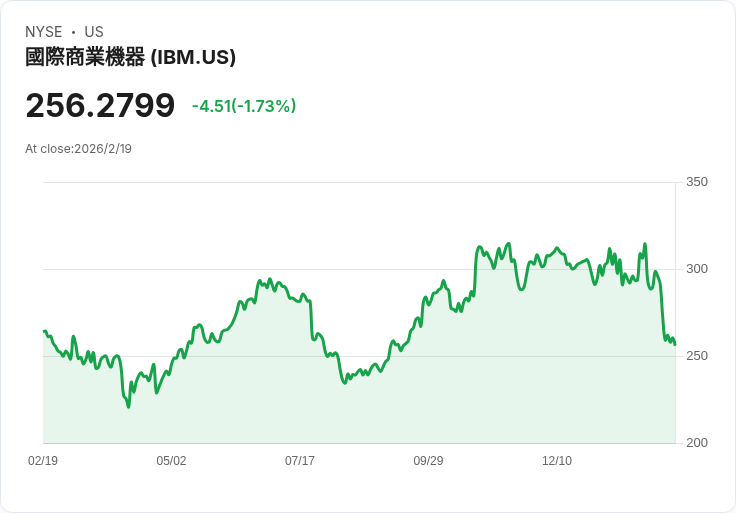
Task: Click the 300 y-axis label
Action: coord(697,269)
